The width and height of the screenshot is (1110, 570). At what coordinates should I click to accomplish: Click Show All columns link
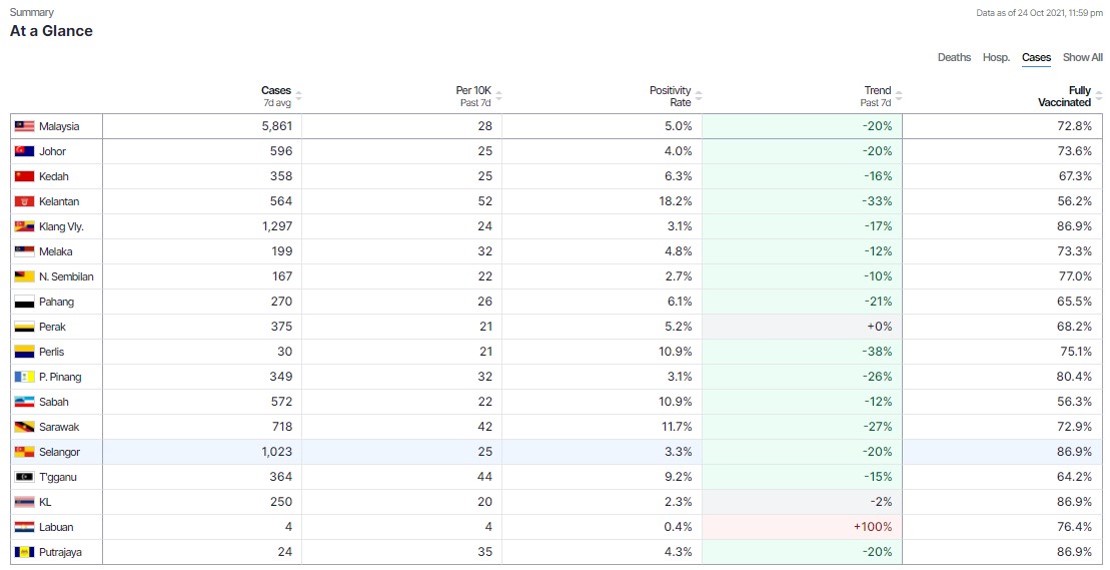pyautogui.click(x=1082, y=58)
